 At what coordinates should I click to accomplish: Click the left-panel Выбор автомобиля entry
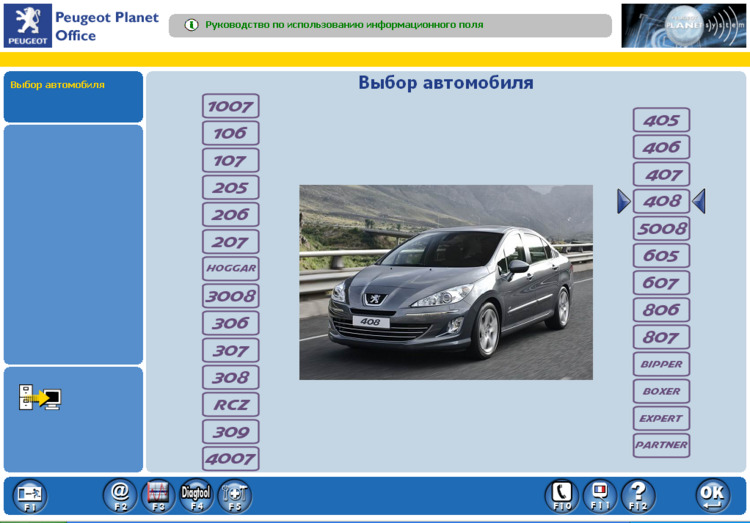(x=57, y=85)
